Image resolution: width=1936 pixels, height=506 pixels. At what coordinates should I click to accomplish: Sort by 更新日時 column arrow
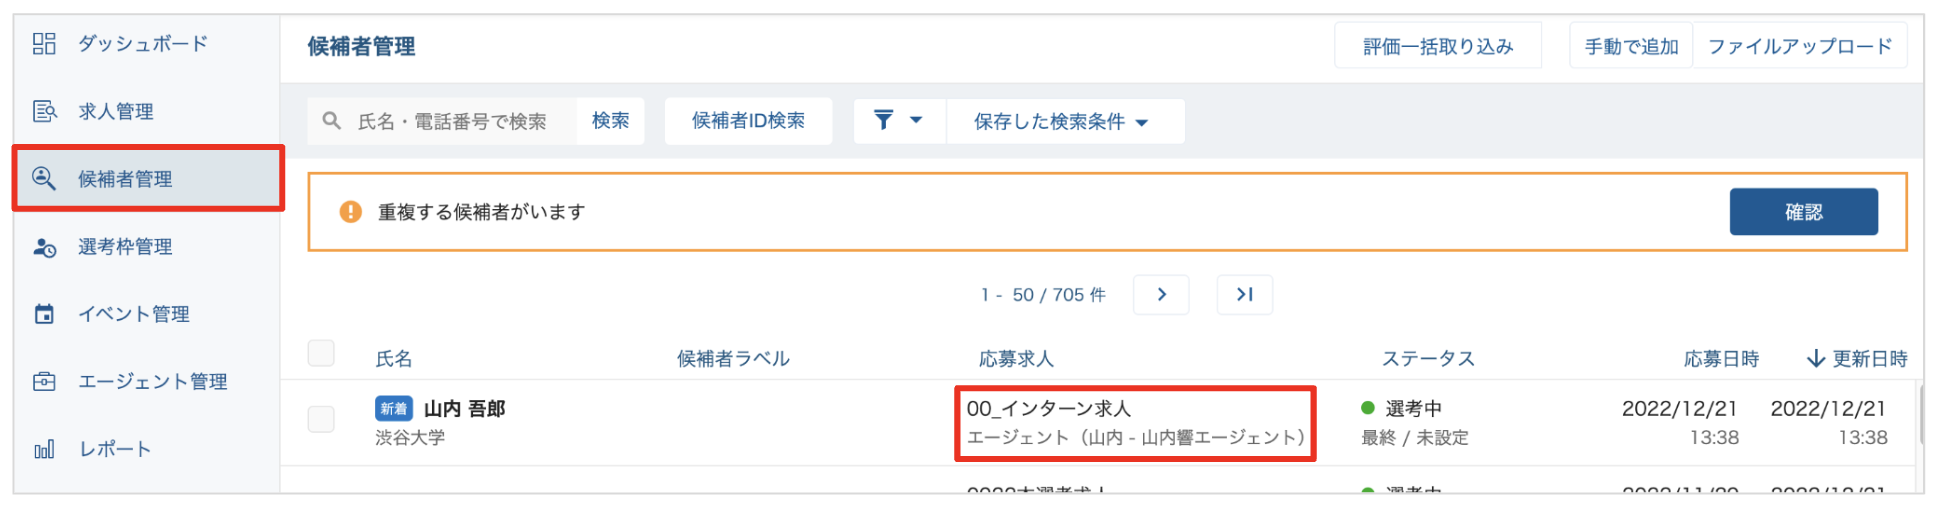point(1815,359)
